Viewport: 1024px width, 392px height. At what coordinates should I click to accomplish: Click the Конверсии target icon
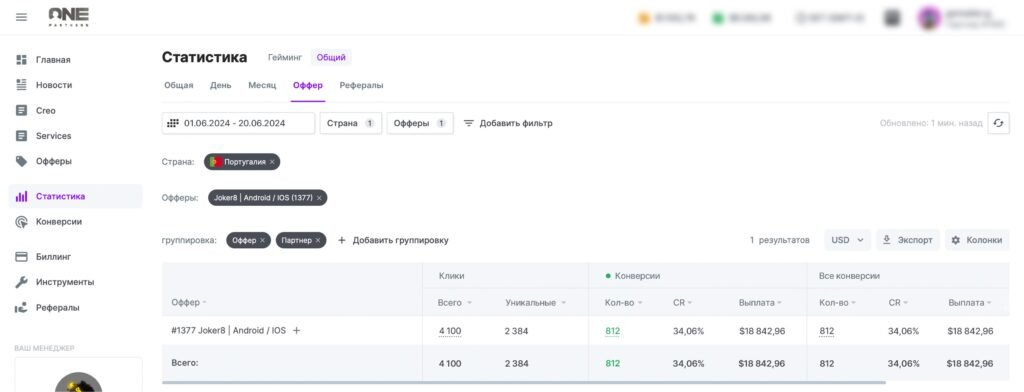pos(21,221)
